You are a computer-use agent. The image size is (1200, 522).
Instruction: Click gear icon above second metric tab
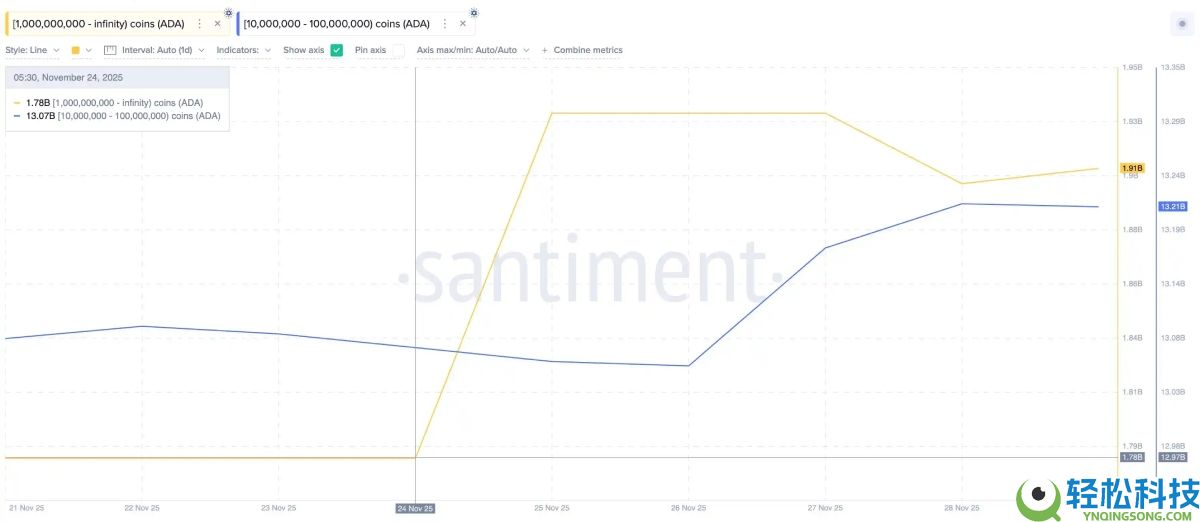point(473,13)
